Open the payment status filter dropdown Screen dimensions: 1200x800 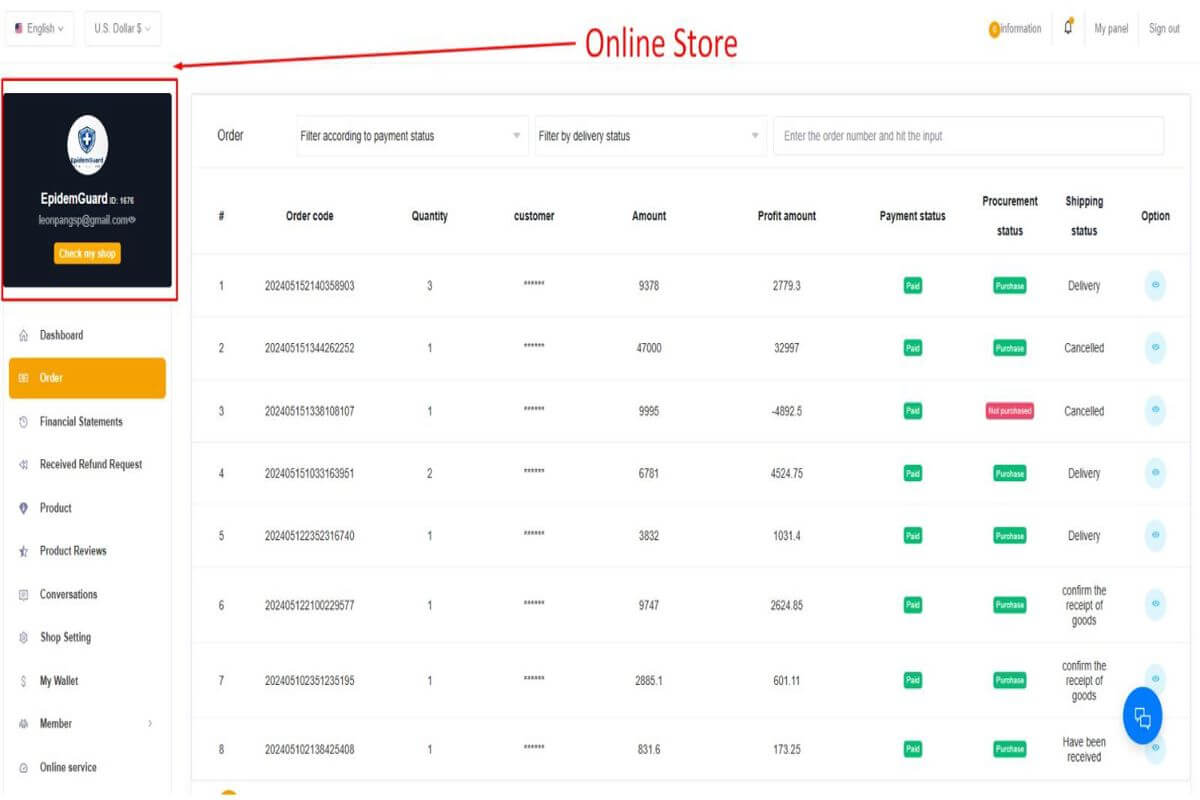[410, 135]
